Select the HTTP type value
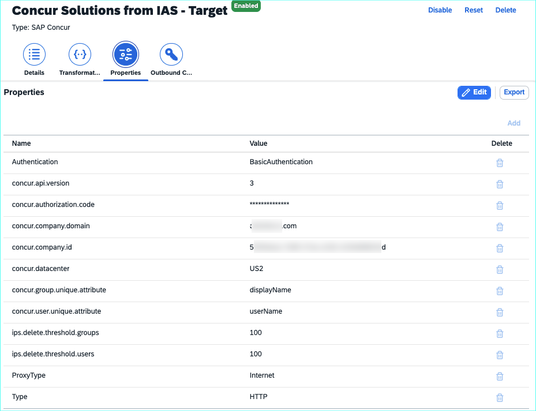The image size is (536, 411). pyautogui.click(x=258, y=397)
